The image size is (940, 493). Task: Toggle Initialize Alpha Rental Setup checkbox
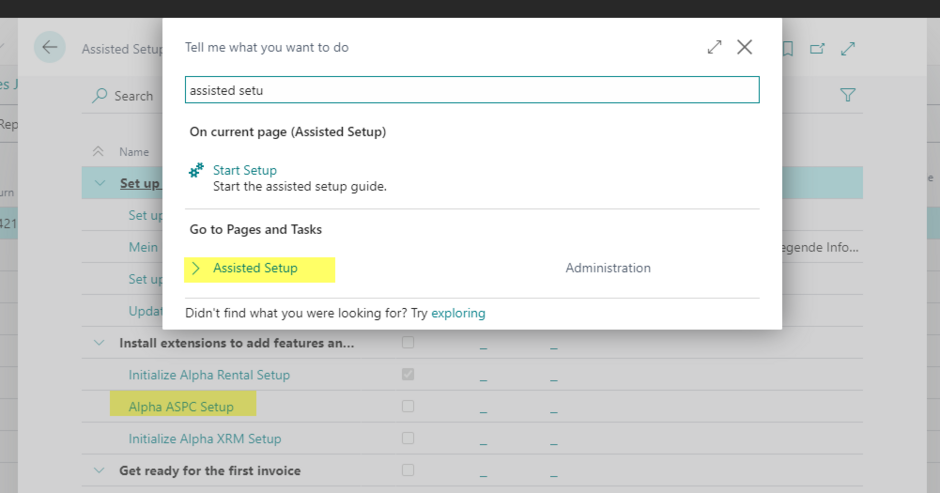407,375
